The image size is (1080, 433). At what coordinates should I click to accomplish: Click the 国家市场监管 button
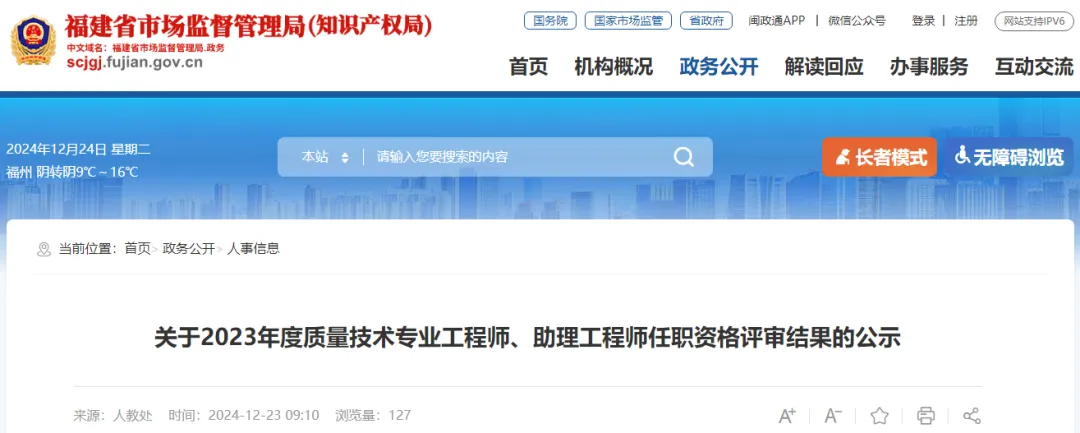[x=628, y=21]
